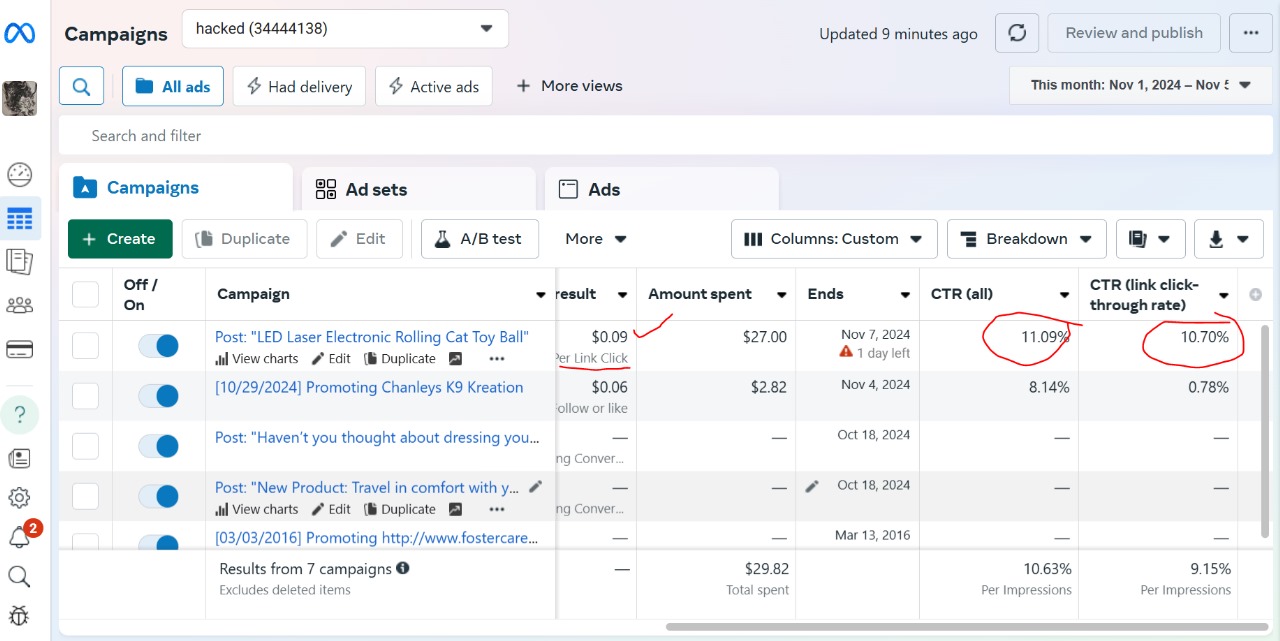Open the Export download dropdown
This screenshot has height=641, width=1280.
1229,239
